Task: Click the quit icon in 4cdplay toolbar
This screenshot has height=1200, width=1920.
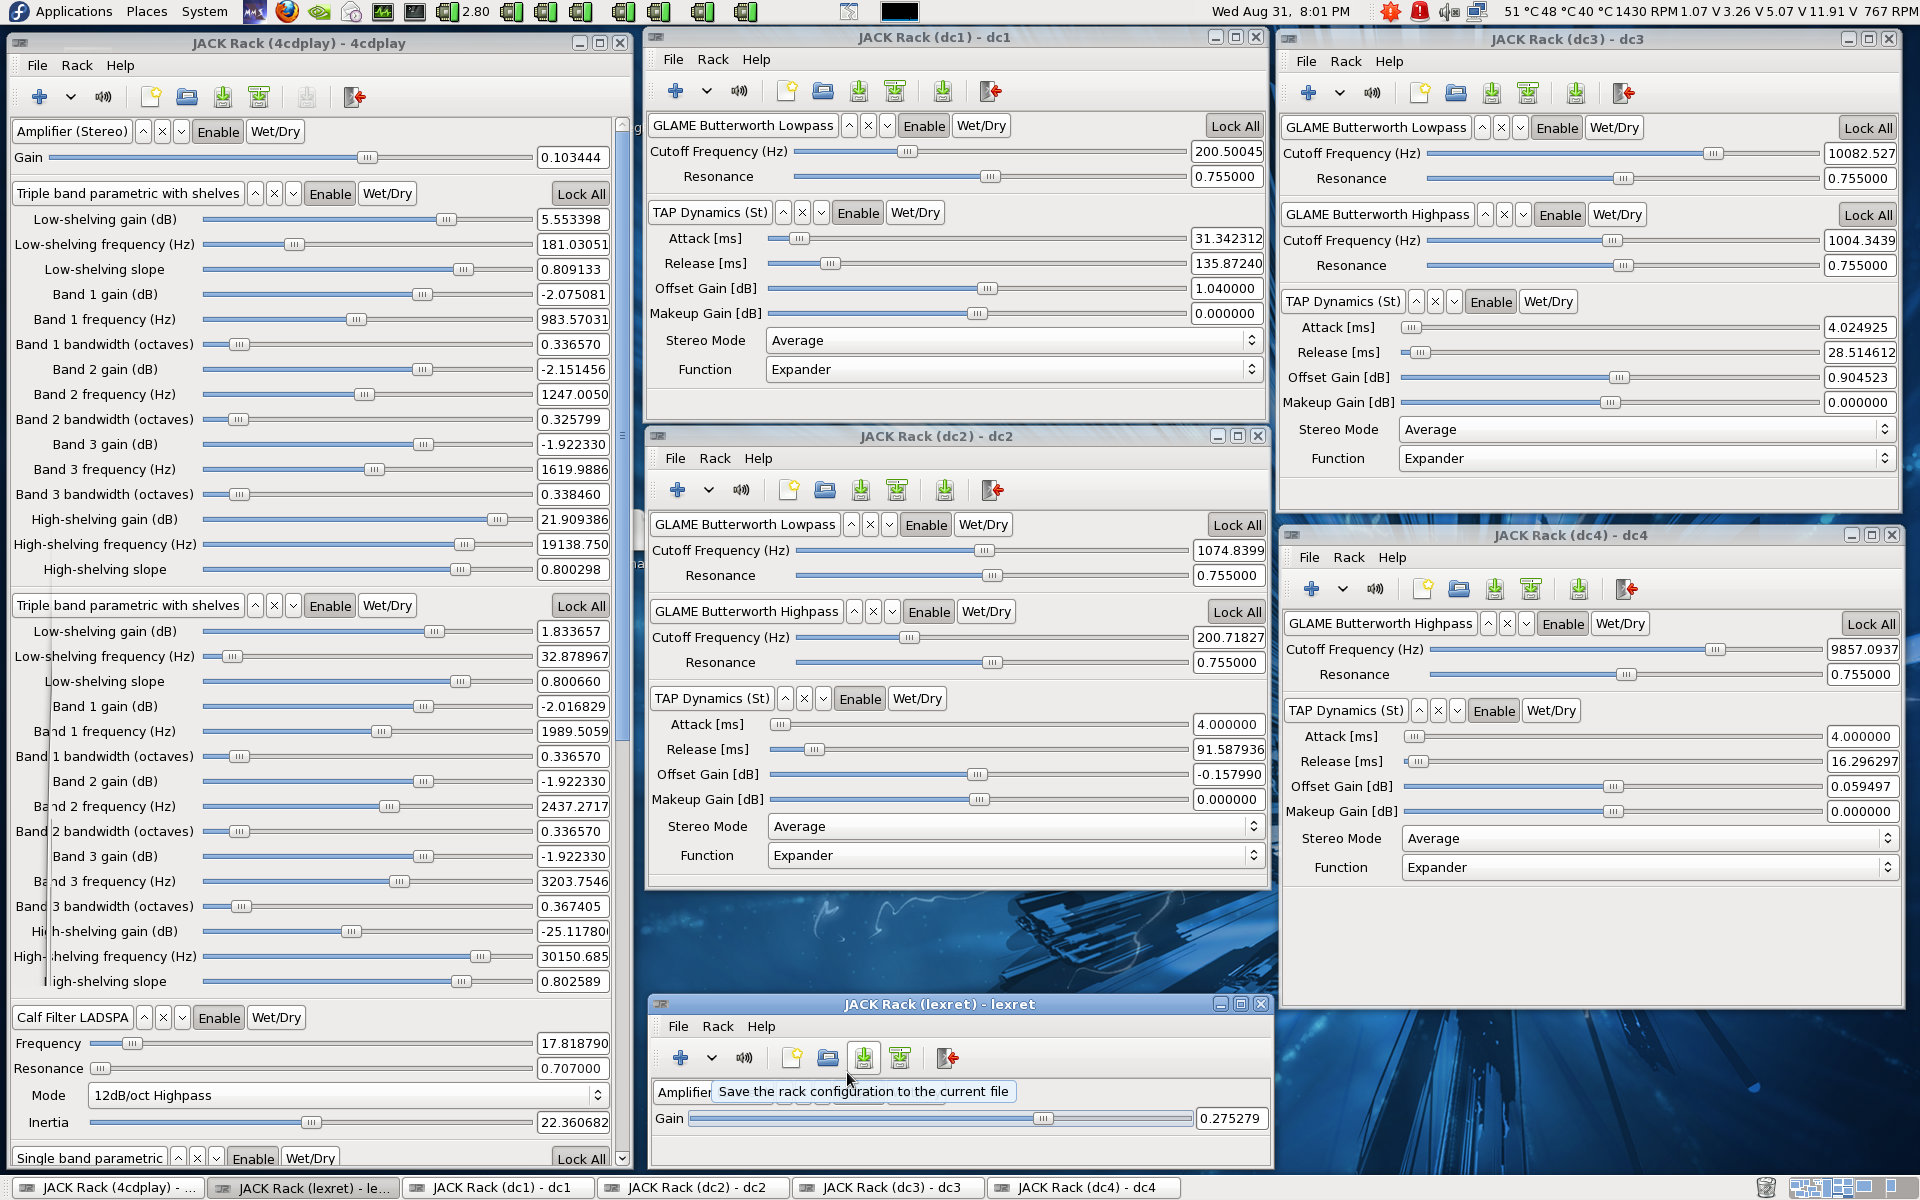Action: click(355, 97)
